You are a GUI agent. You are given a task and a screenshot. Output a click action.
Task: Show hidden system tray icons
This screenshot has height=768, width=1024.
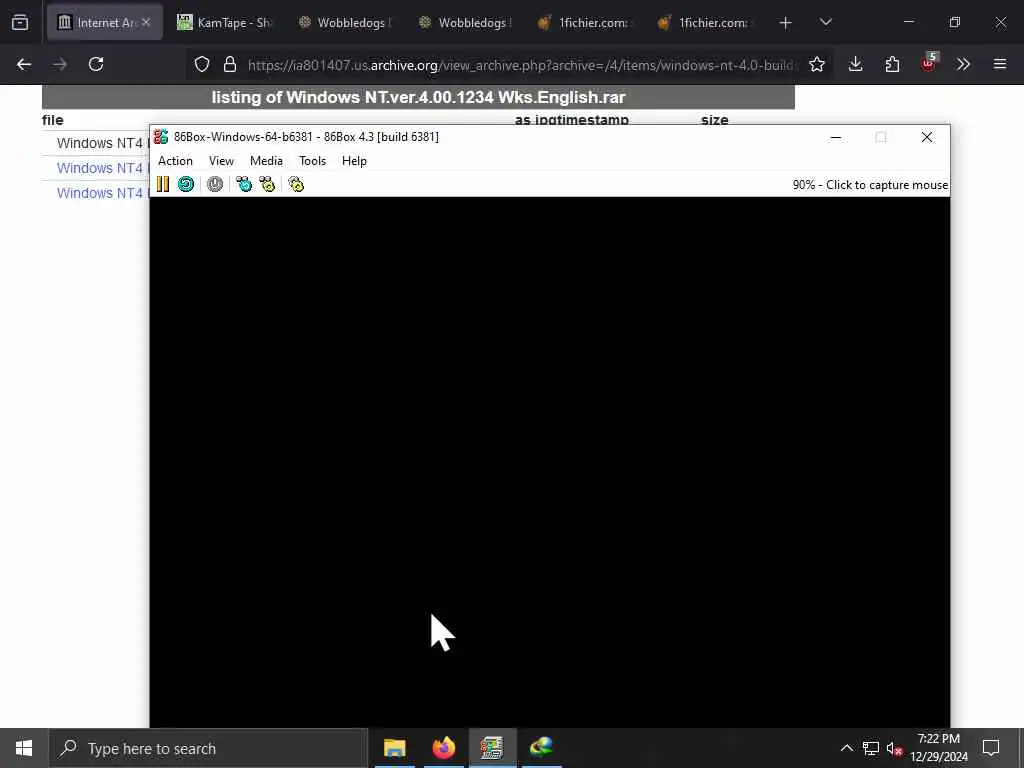pos(846,748)
